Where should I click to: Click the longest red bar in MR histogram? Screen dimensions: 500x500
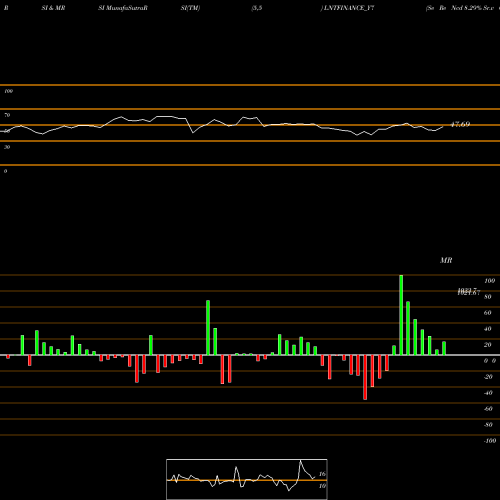click(x=365, y=377)
